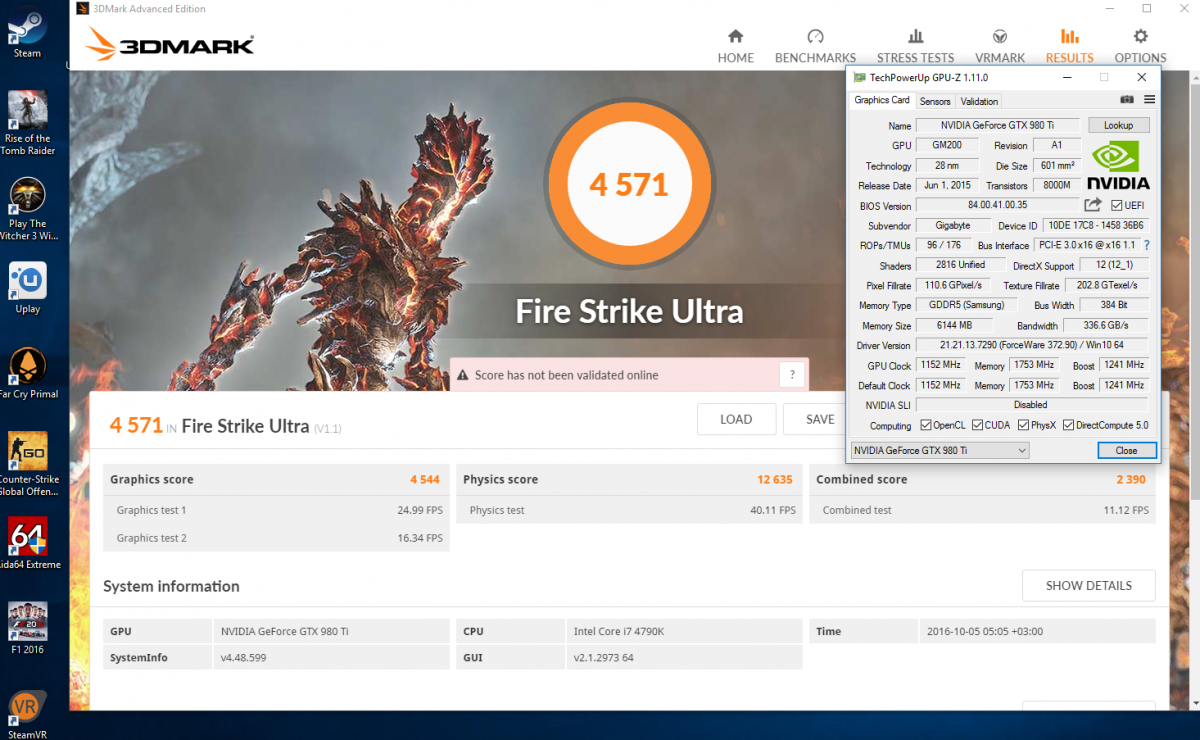Expand GPU selection dropdown in GPU-Z

click(939, 451)
